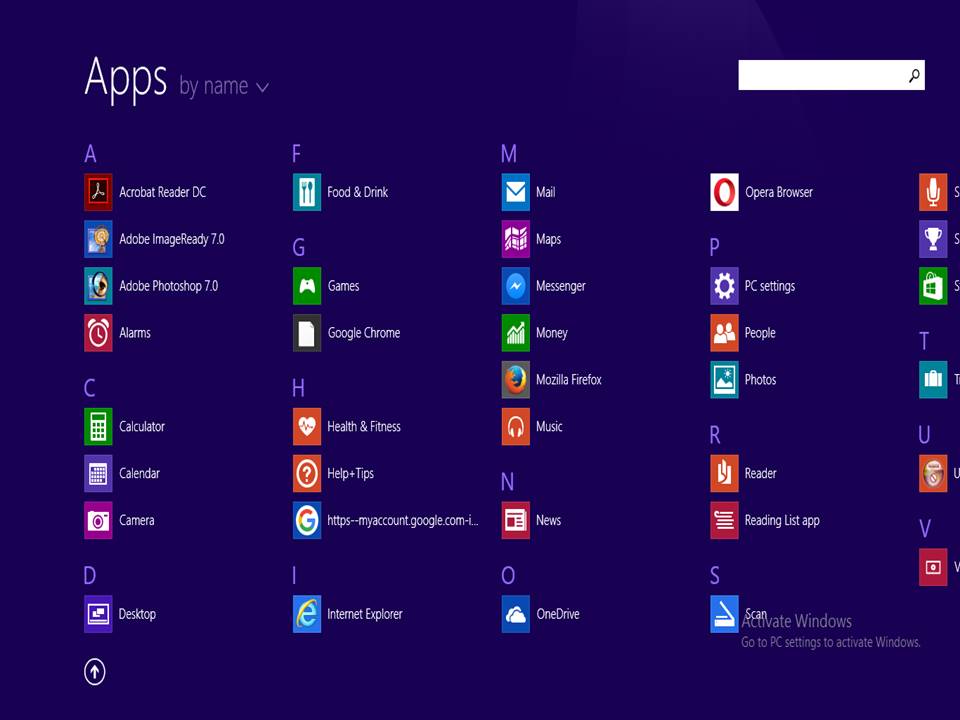Screen dimensions: 960x720
Task: Launch the Scan app icon
Action: pyautogui.click(x=724, y=614)
